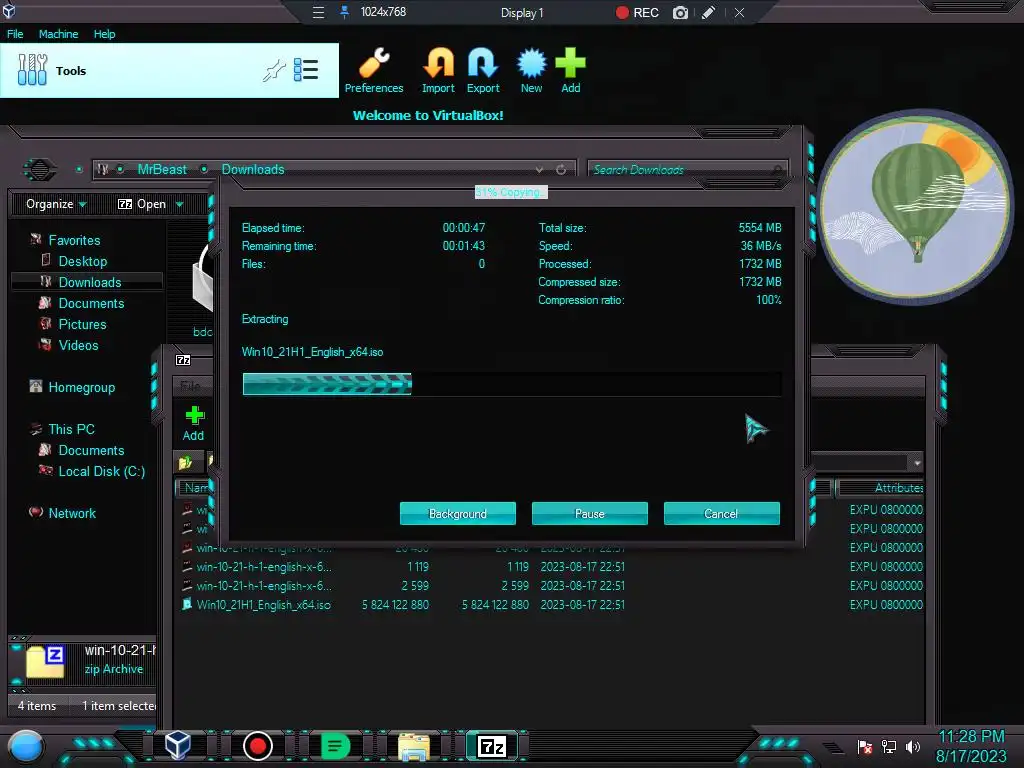Click the 7z window title icon
Screen dimensions: 1024x768
pyautogui.click(x=183, y=360)
